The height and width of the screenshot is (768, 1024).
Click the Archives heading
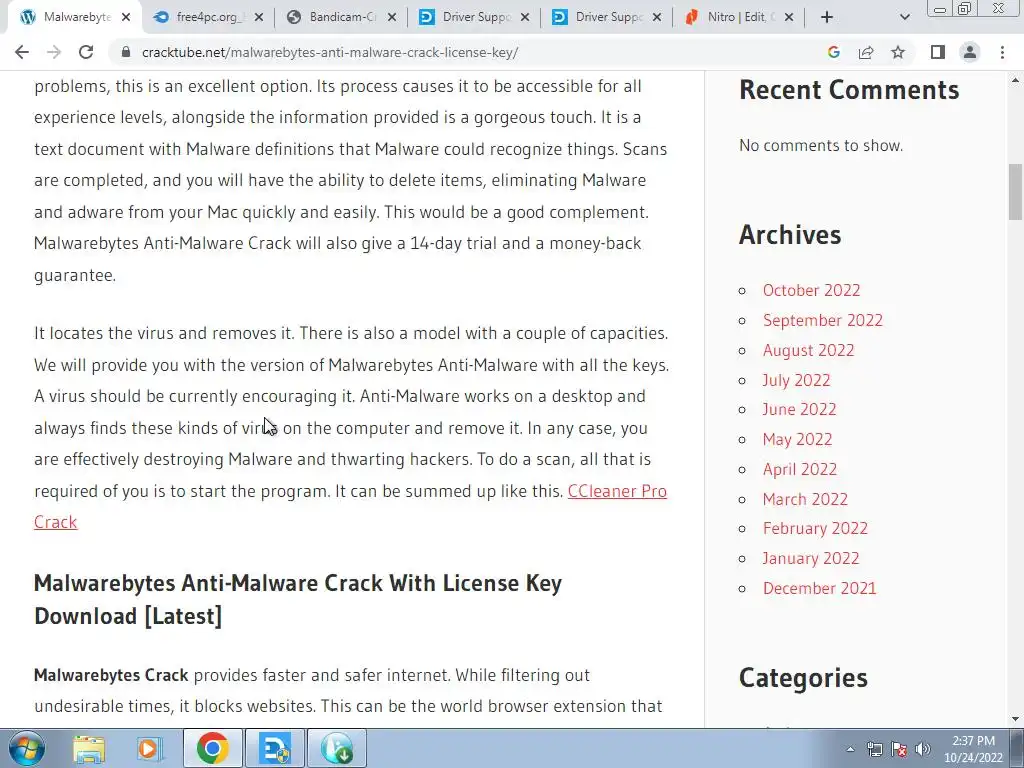[790, 234]
